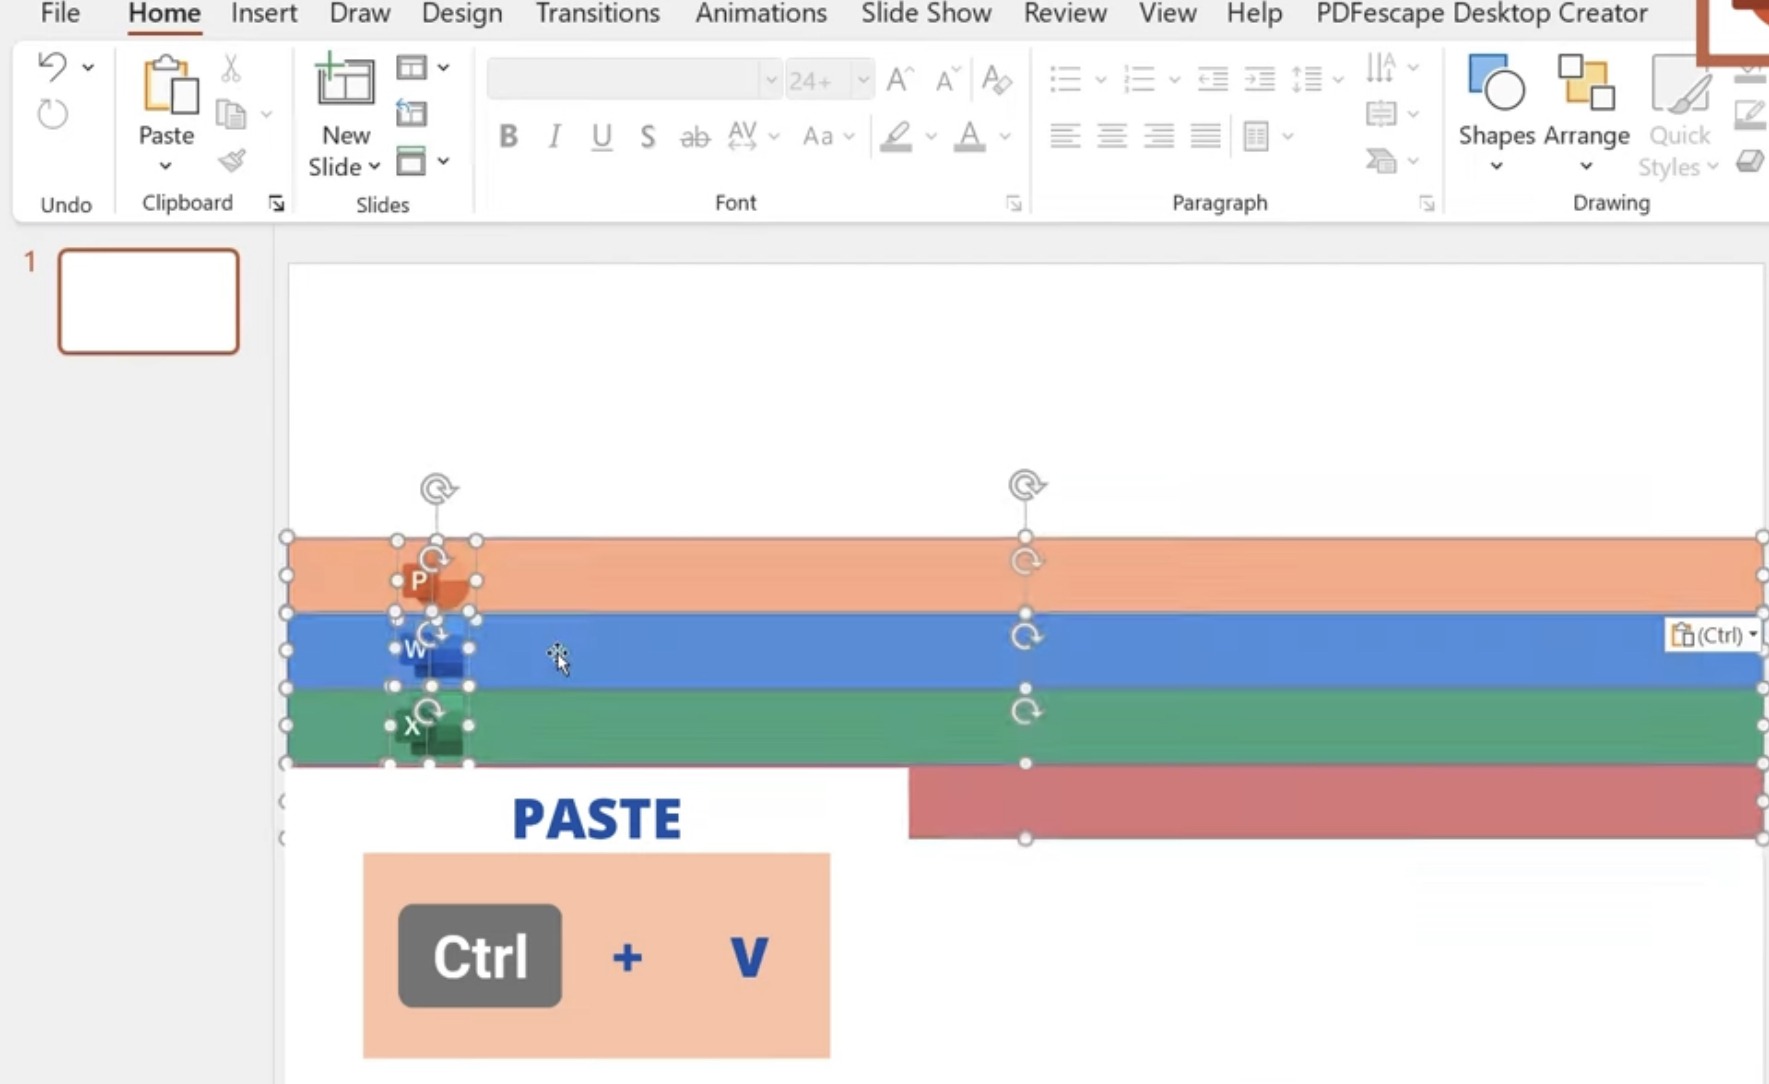The width and height of the screenshot is (1769, 1084).
Task: Click the Convert to SmartArt icon
Action: 1381,161
